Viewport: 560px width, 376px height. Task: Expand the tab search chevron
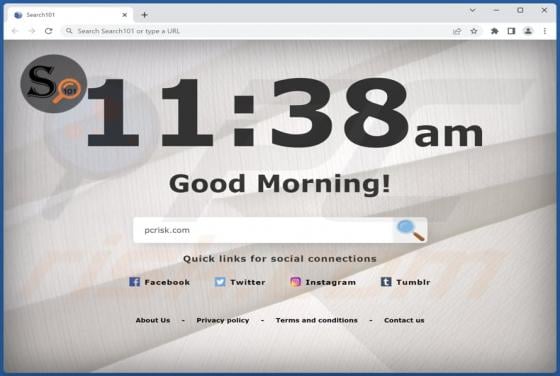(x=472, y=10)
